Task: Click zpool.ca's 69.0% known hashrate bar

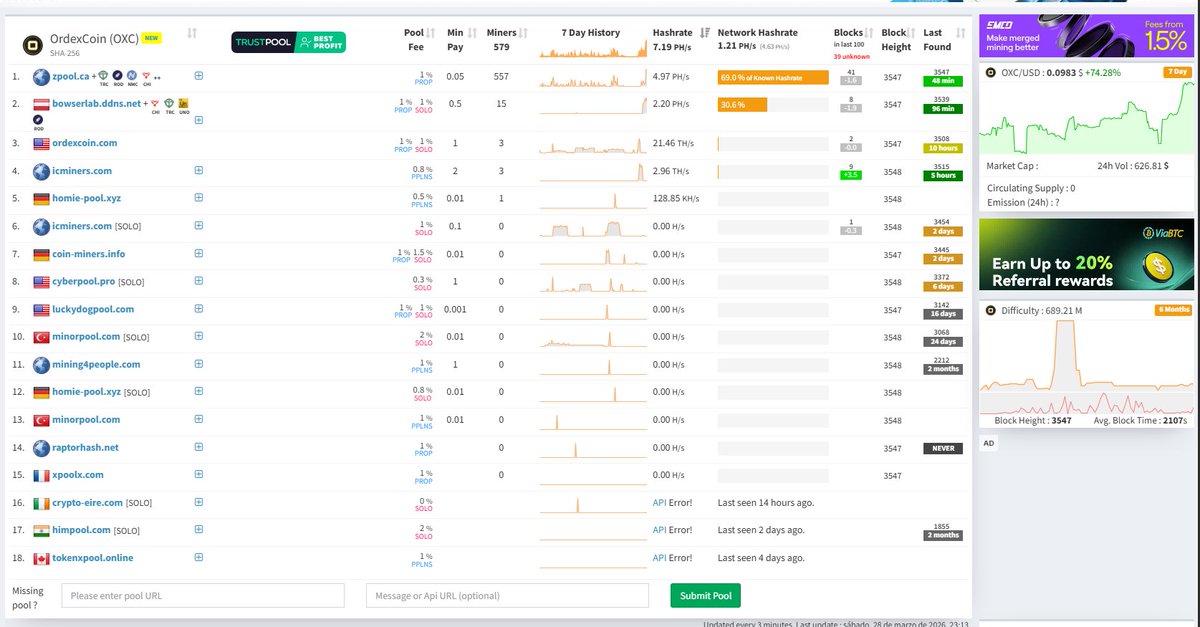Action: (x=773, y=77)
